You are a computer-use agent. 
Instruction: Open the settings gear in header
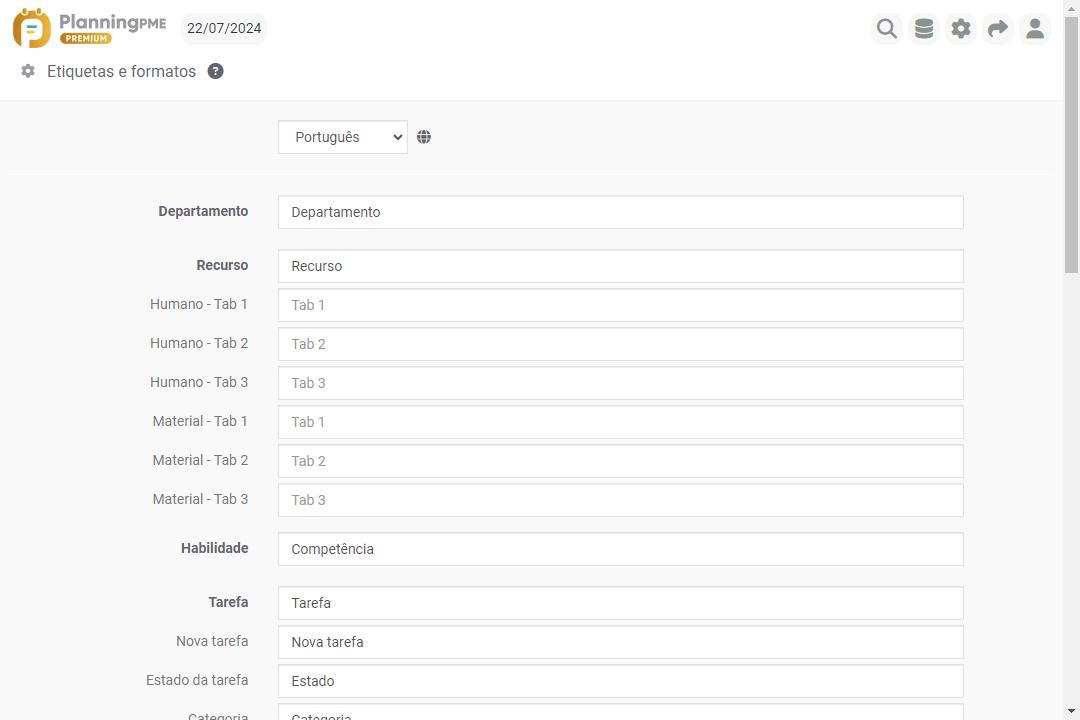pos(961,29)
